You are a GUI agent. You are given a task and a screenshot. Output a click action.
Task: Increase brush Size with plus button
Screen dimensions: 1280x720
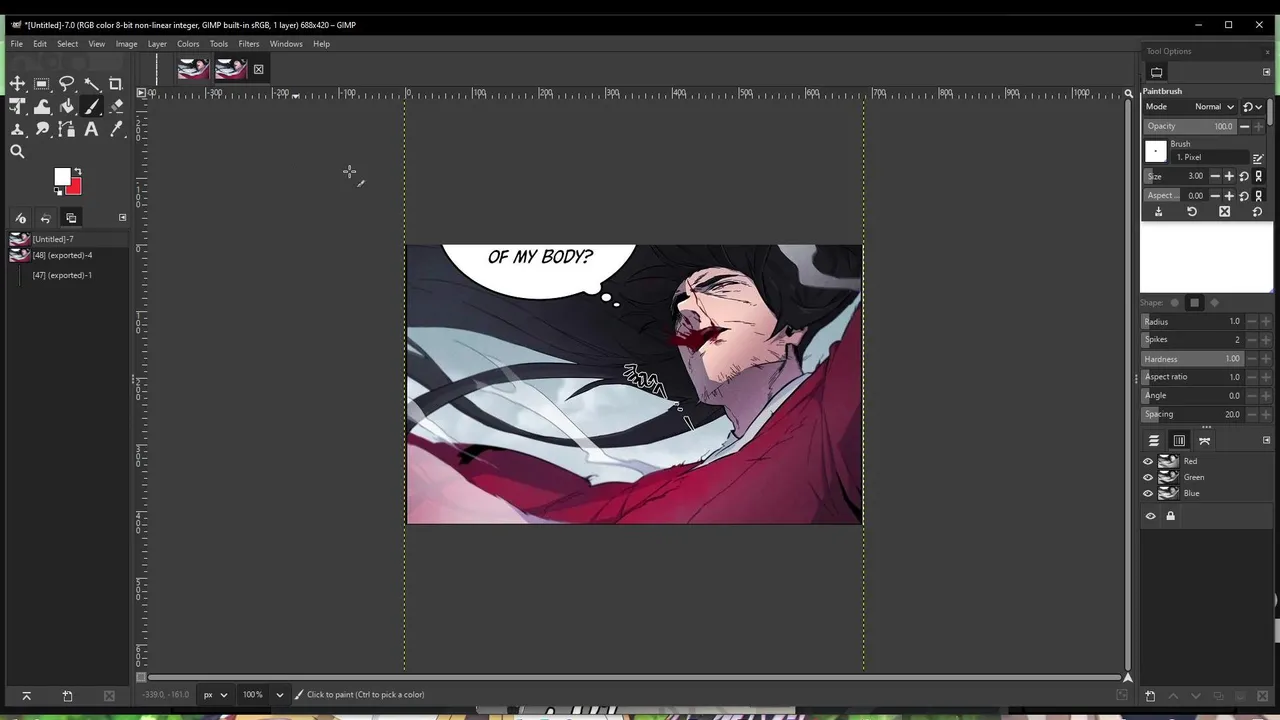tap(1229, 176)
